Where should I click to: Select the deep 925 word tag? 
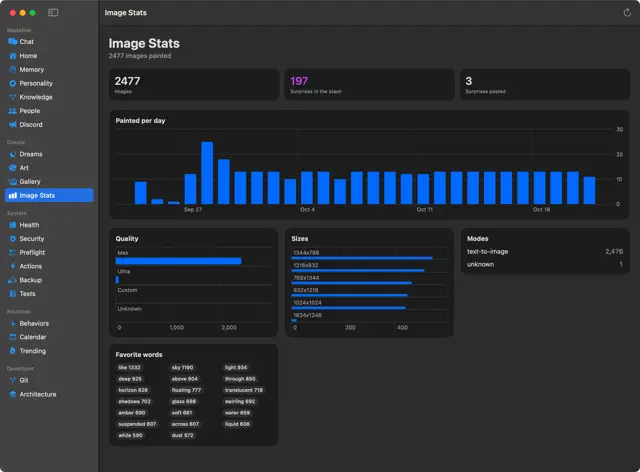pyautogui.click(x=130, y=379)
